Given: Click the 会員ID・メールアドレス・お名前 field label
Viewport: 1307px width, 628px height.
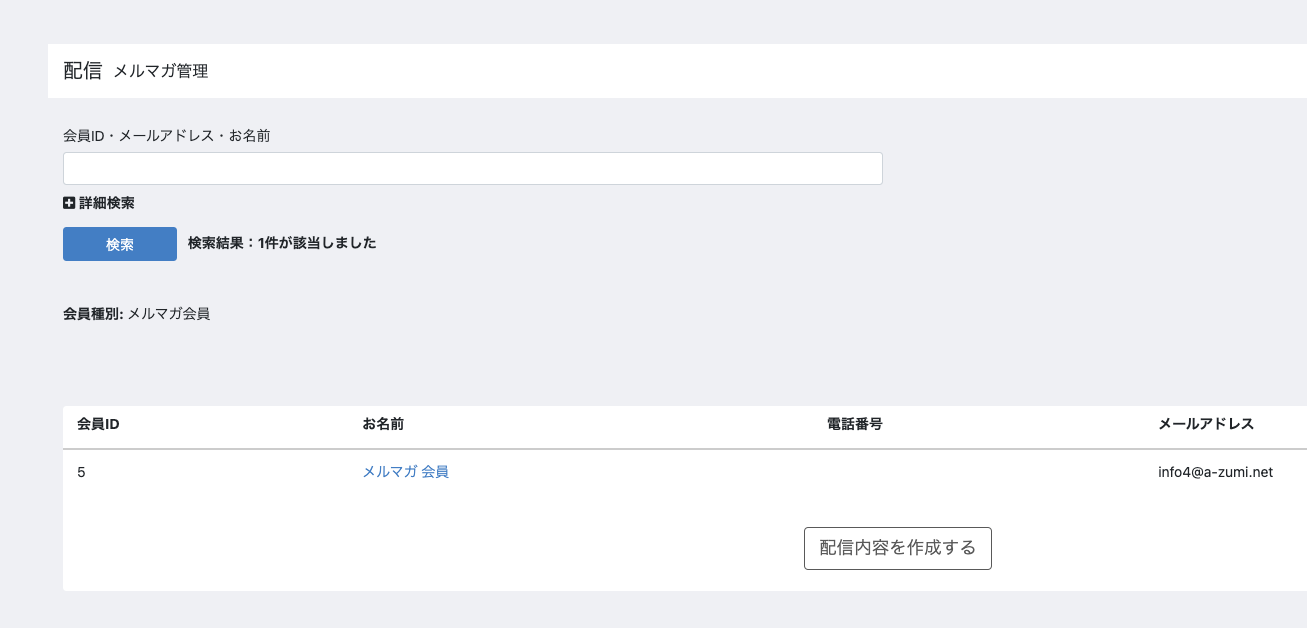Looking at the screenshot, I should tap(167, 135).
